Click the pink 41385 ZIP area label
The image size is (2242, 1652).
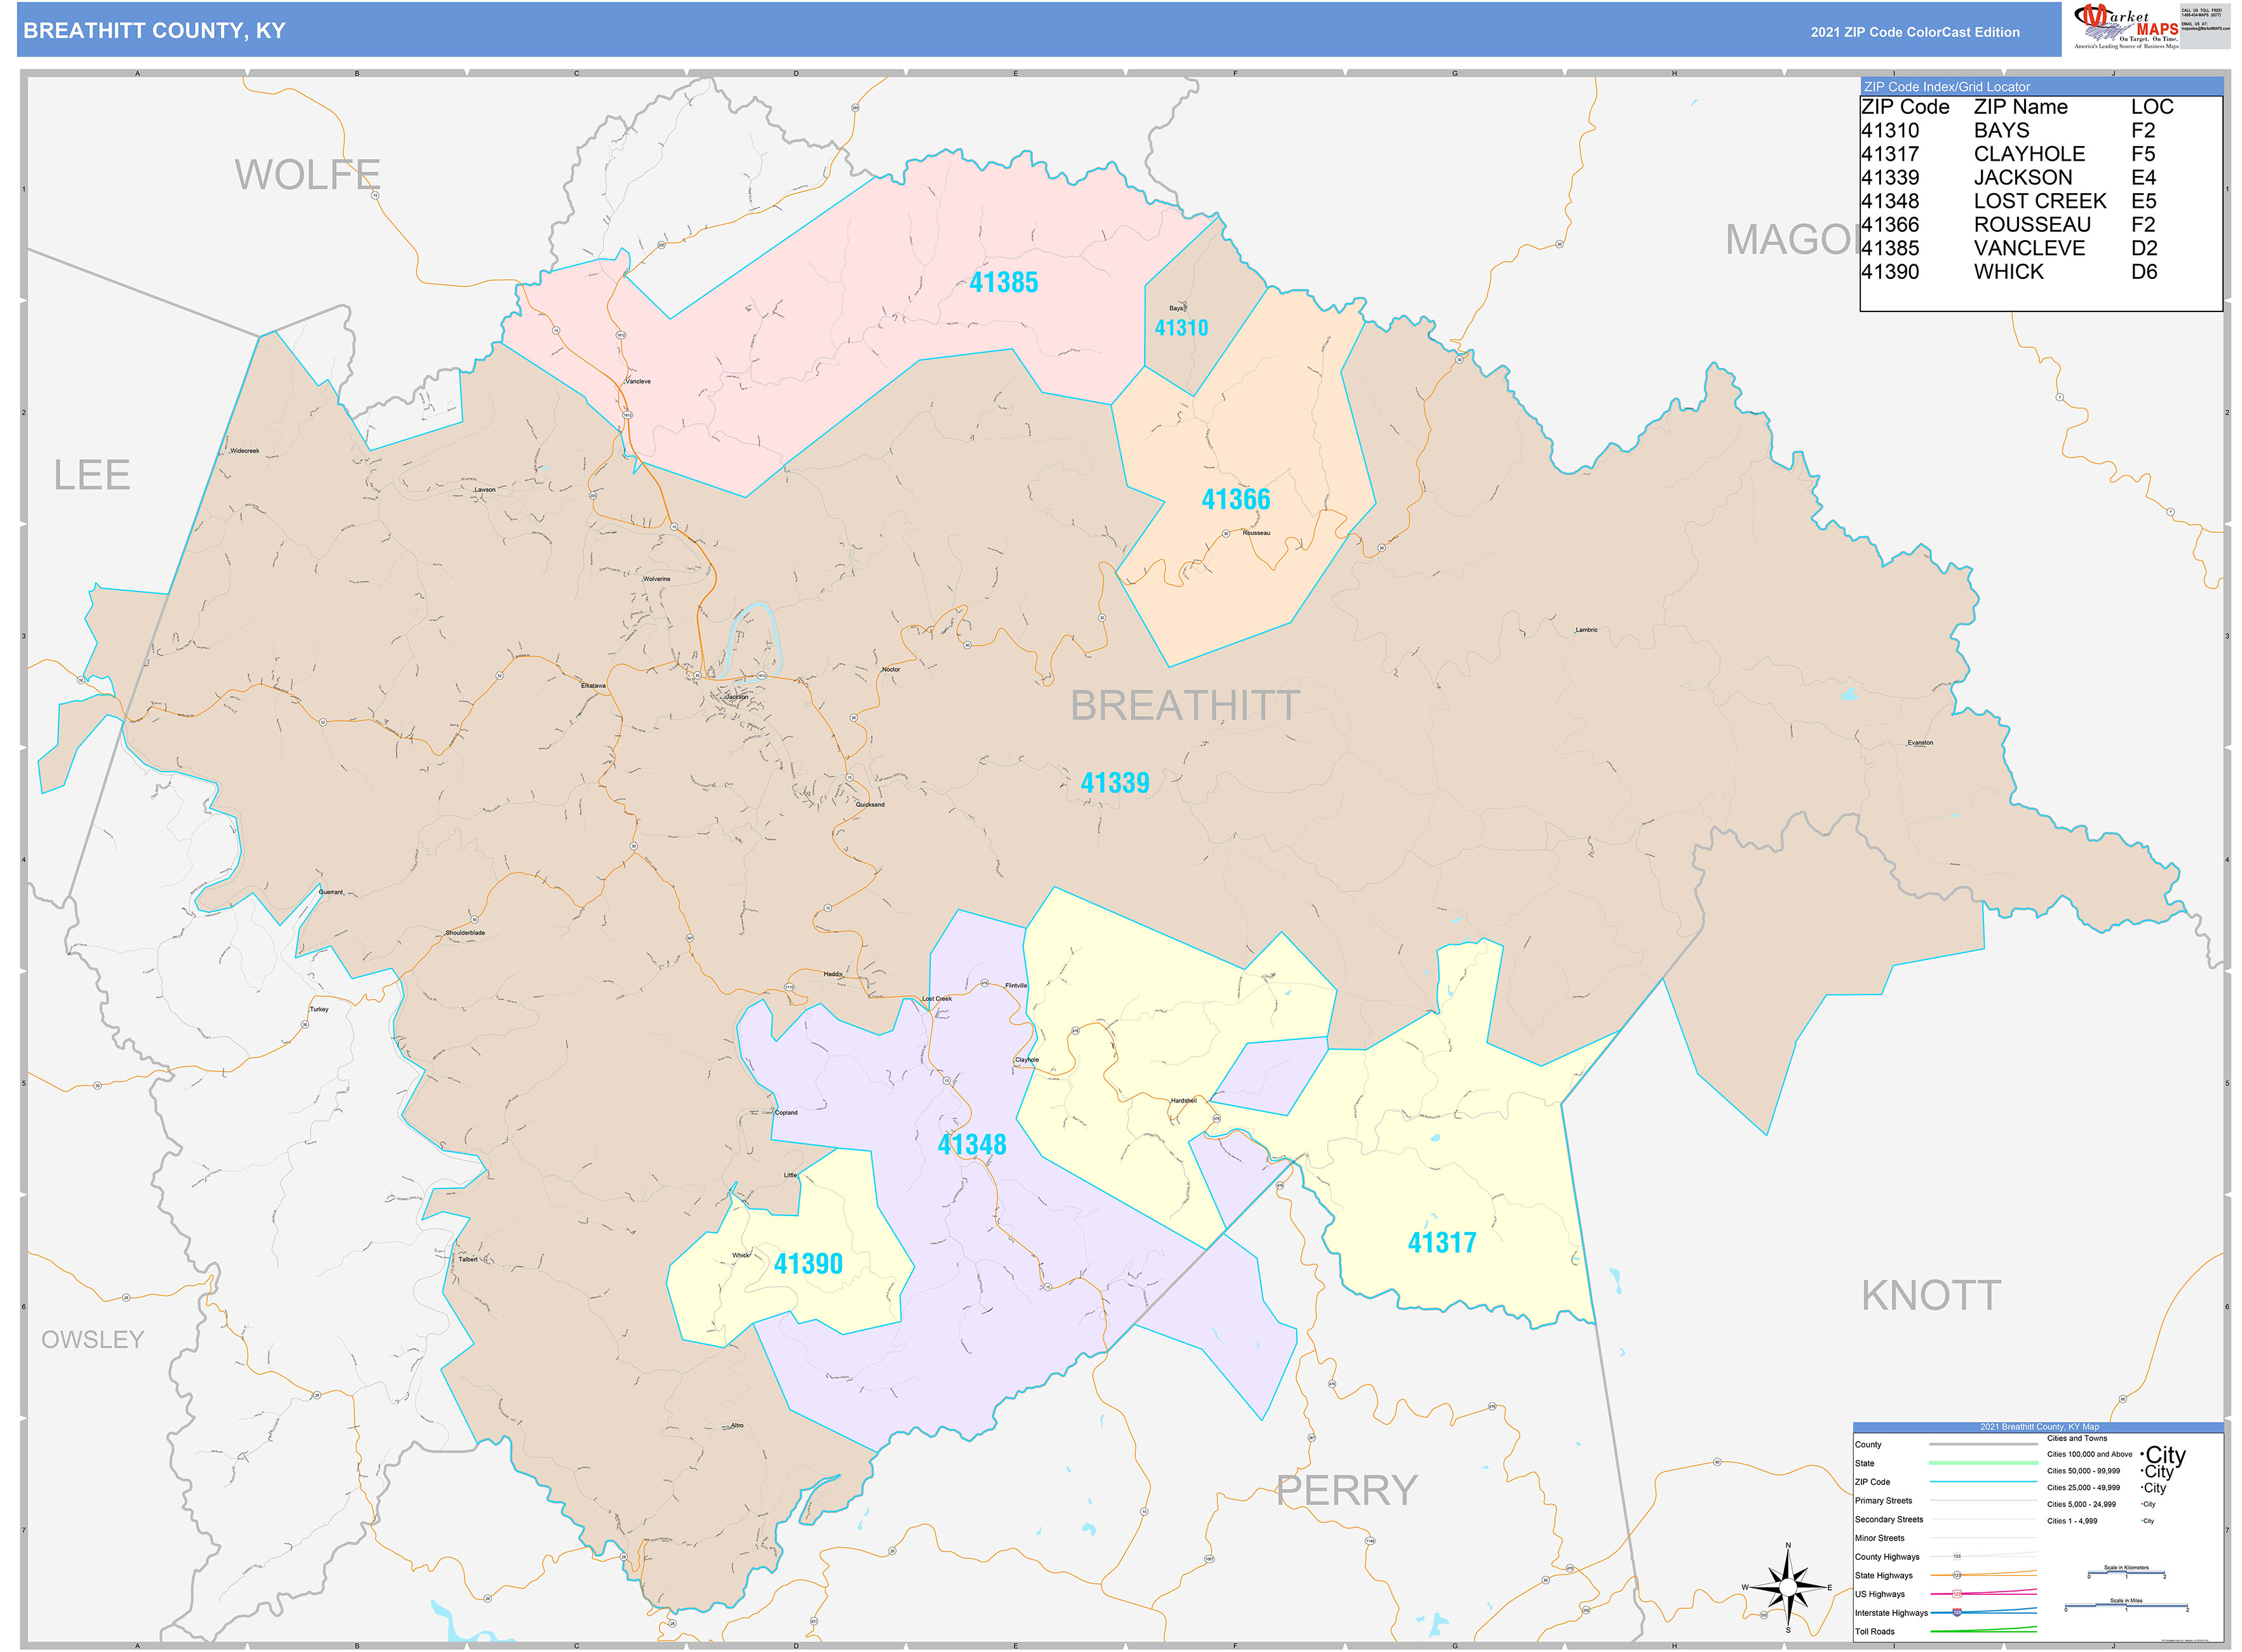click(x=1003, y=283)
